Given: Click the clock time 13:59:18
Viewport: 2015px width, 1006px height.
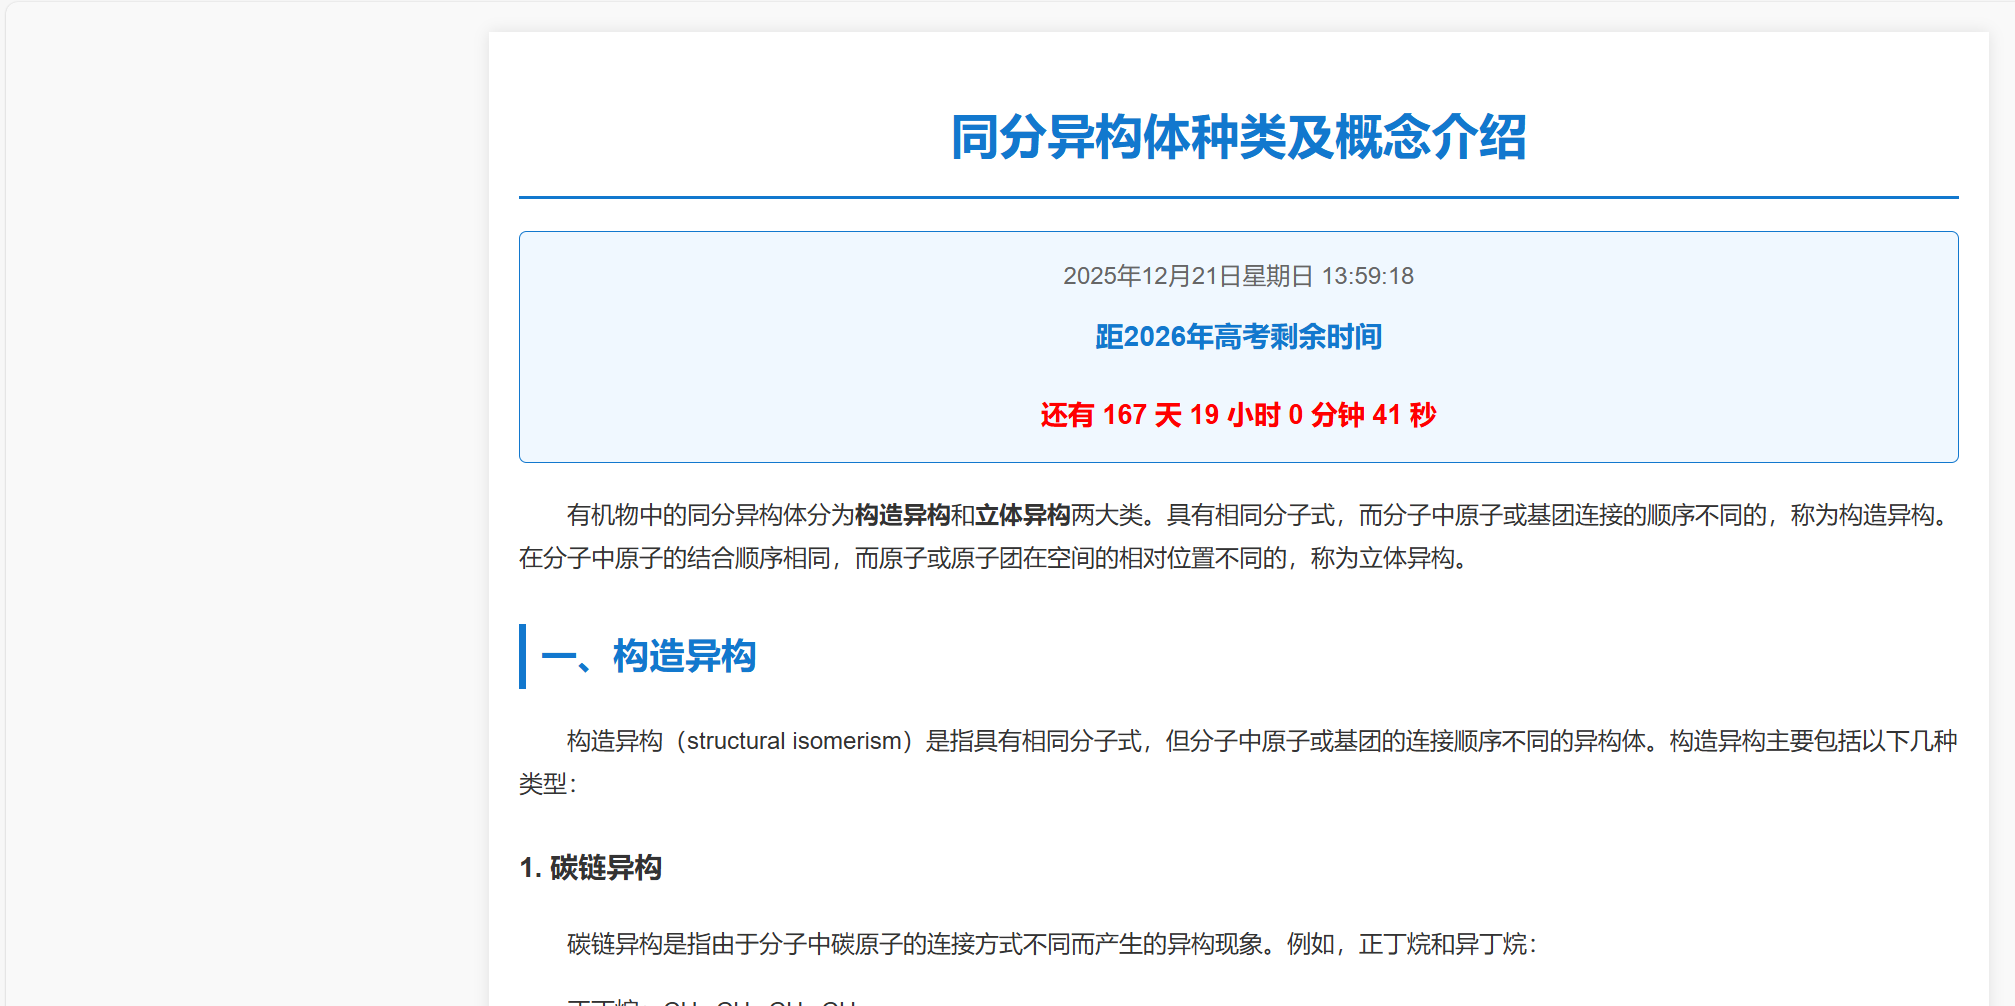Looking at the screenshot, I should pos(1367,276).
